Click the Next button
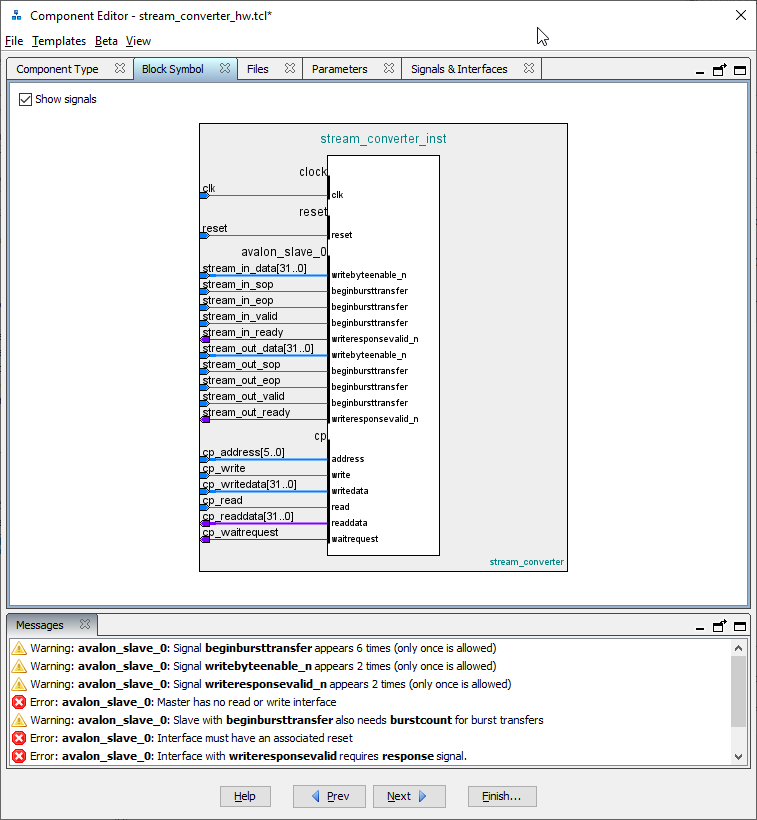Screen dimensions: 757x820 409,796
